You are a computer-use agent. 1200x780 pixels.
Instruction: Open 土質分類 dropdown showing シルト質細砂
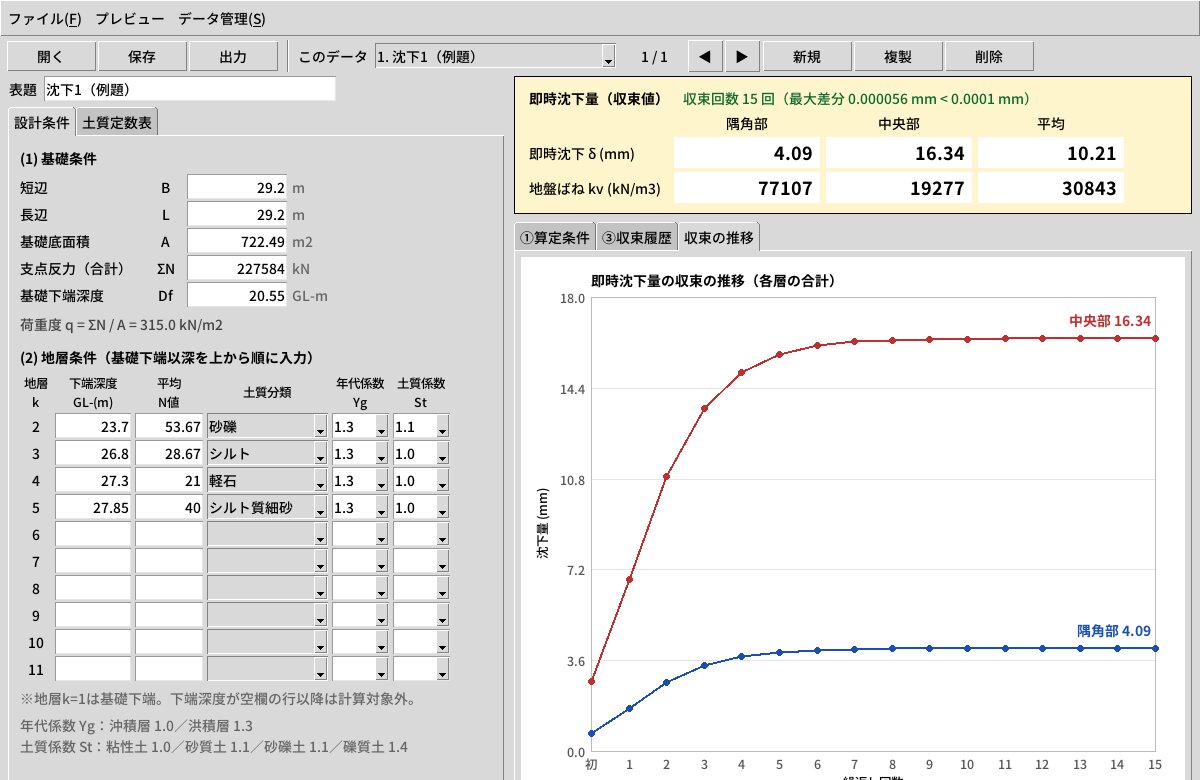click(x=267, y=508)
